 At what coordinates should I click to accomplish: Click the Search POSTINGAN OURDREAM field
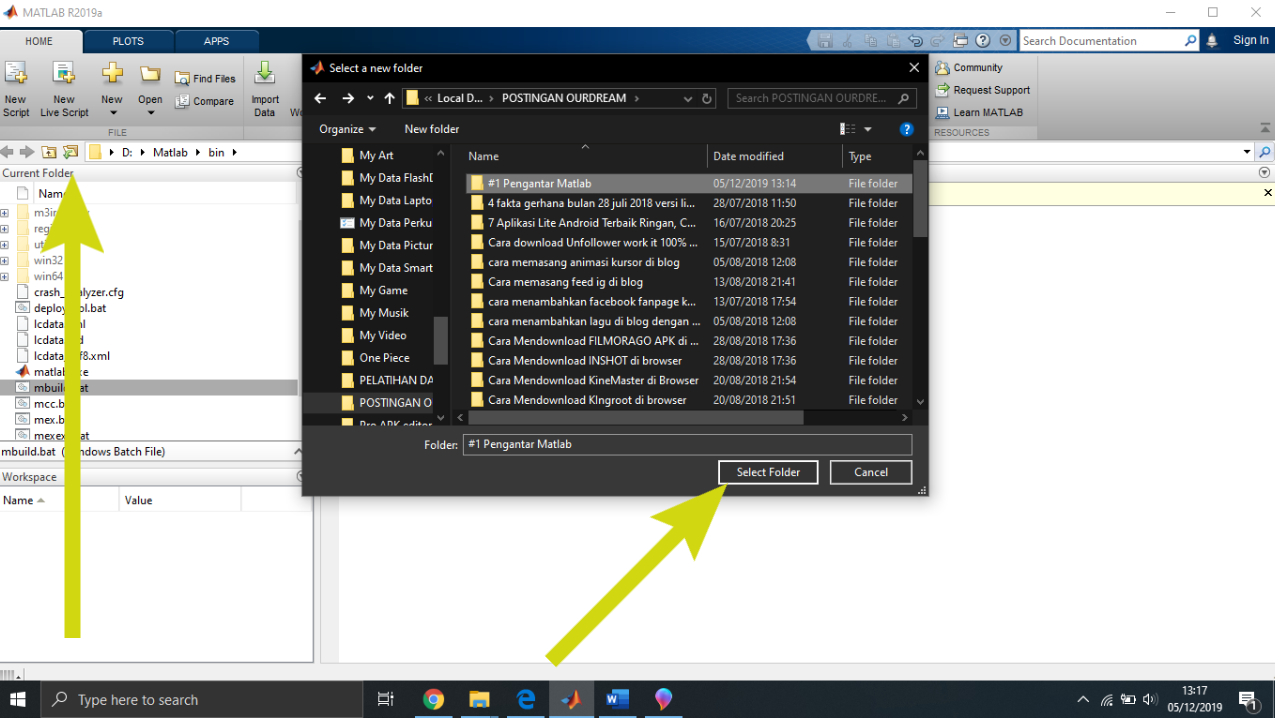[820, 98]
